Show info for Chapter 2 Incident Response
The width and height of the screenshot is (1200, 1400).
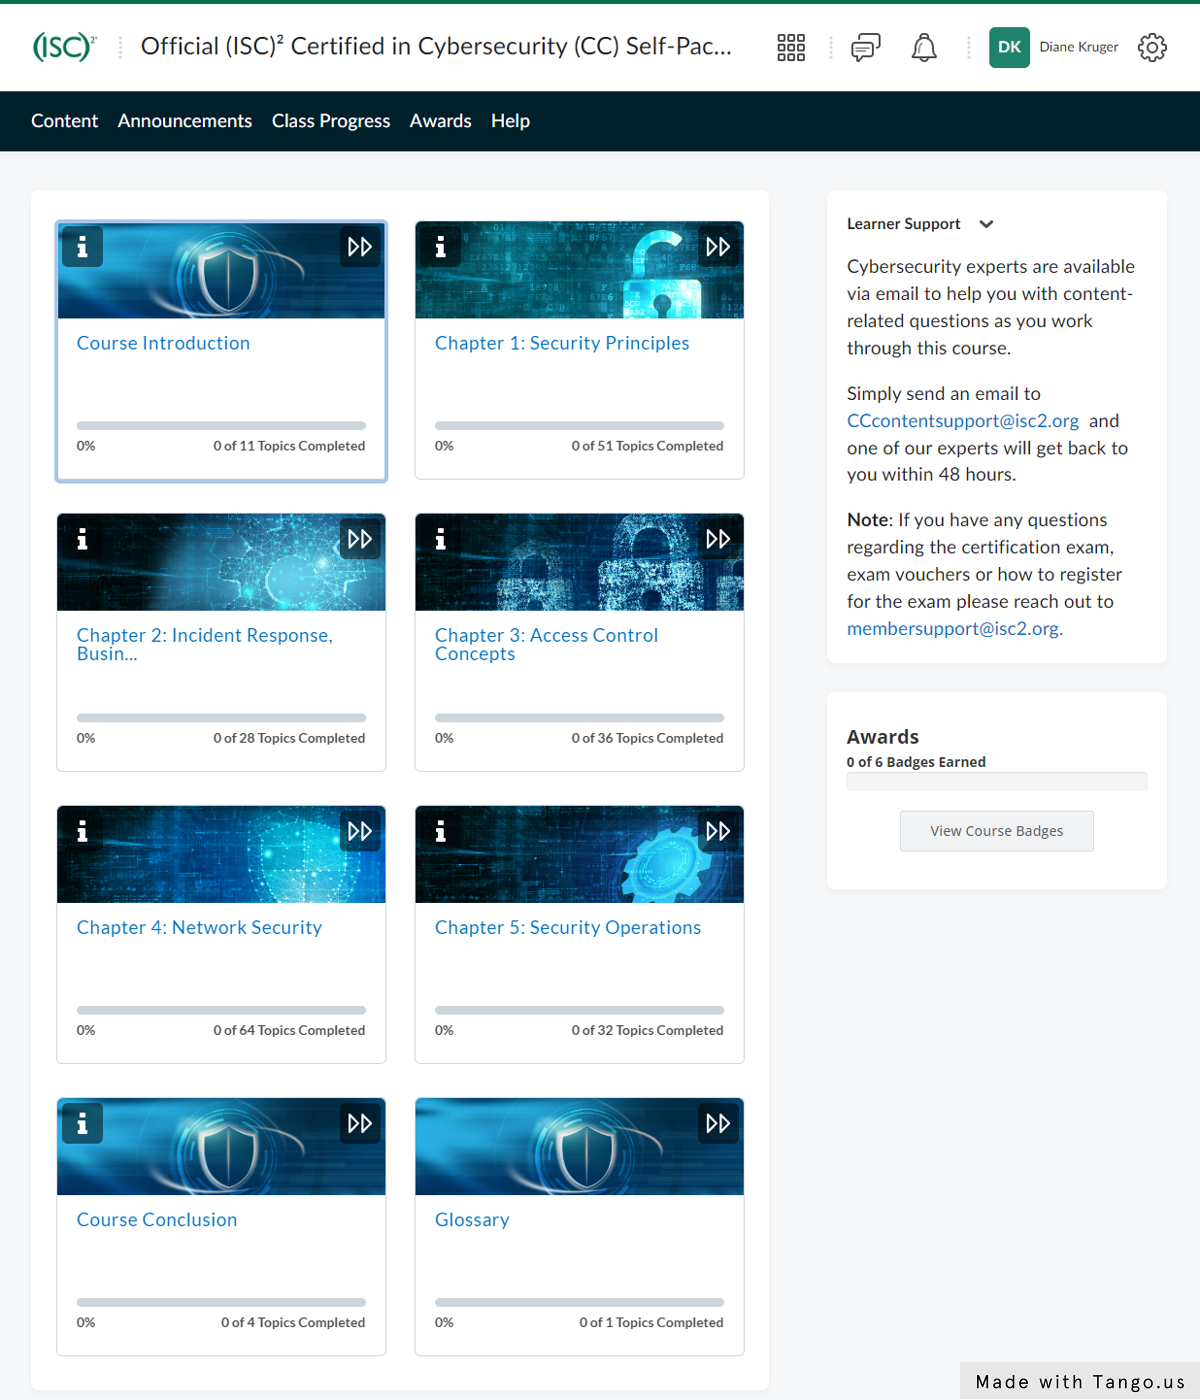82,539
